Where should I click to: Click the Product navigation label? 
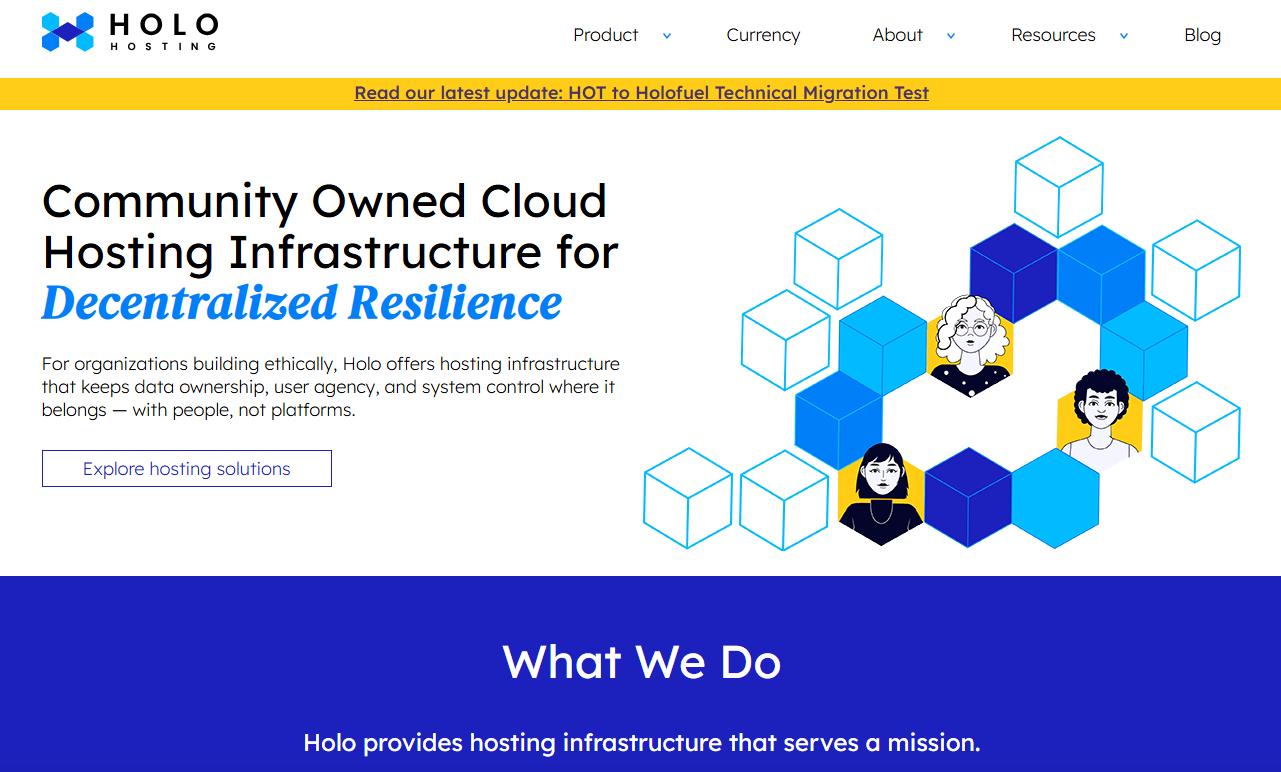[605, 35]
